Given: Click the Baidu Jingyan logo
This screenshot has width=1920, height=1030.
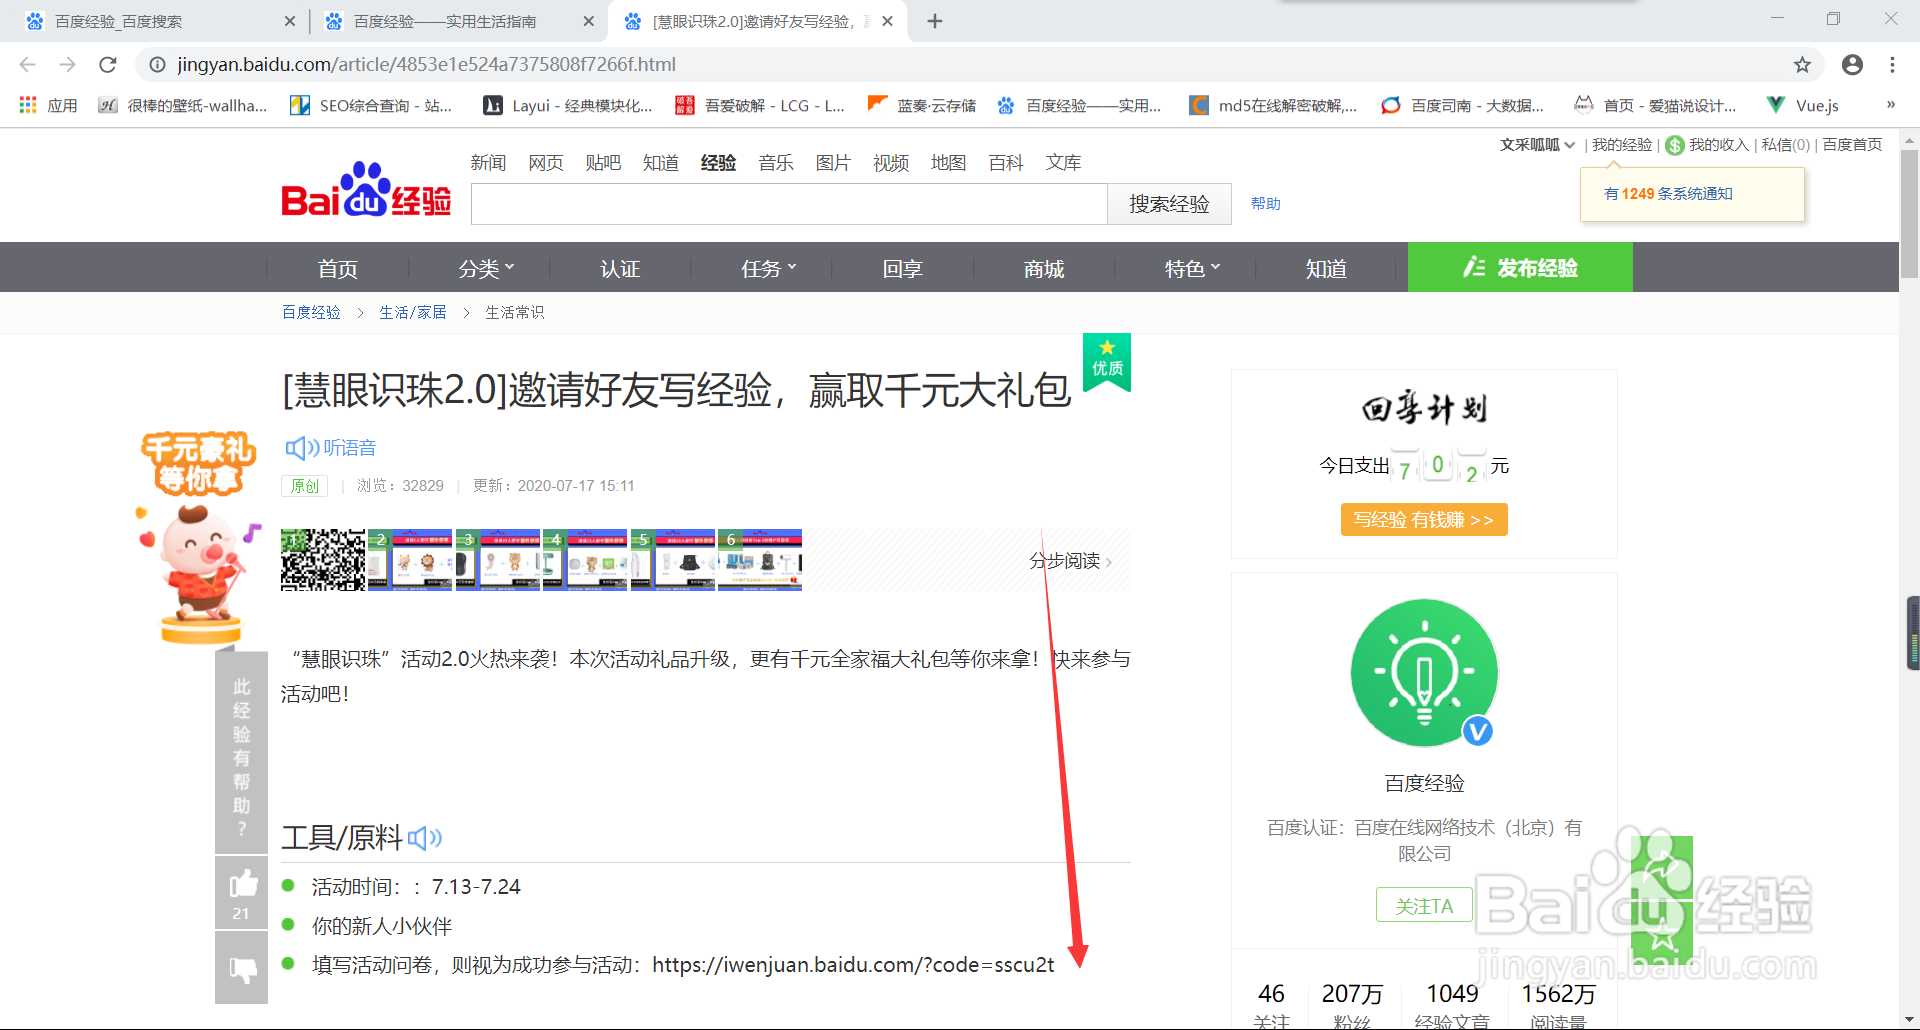Looking at the screenshot, I should point(366,189).
